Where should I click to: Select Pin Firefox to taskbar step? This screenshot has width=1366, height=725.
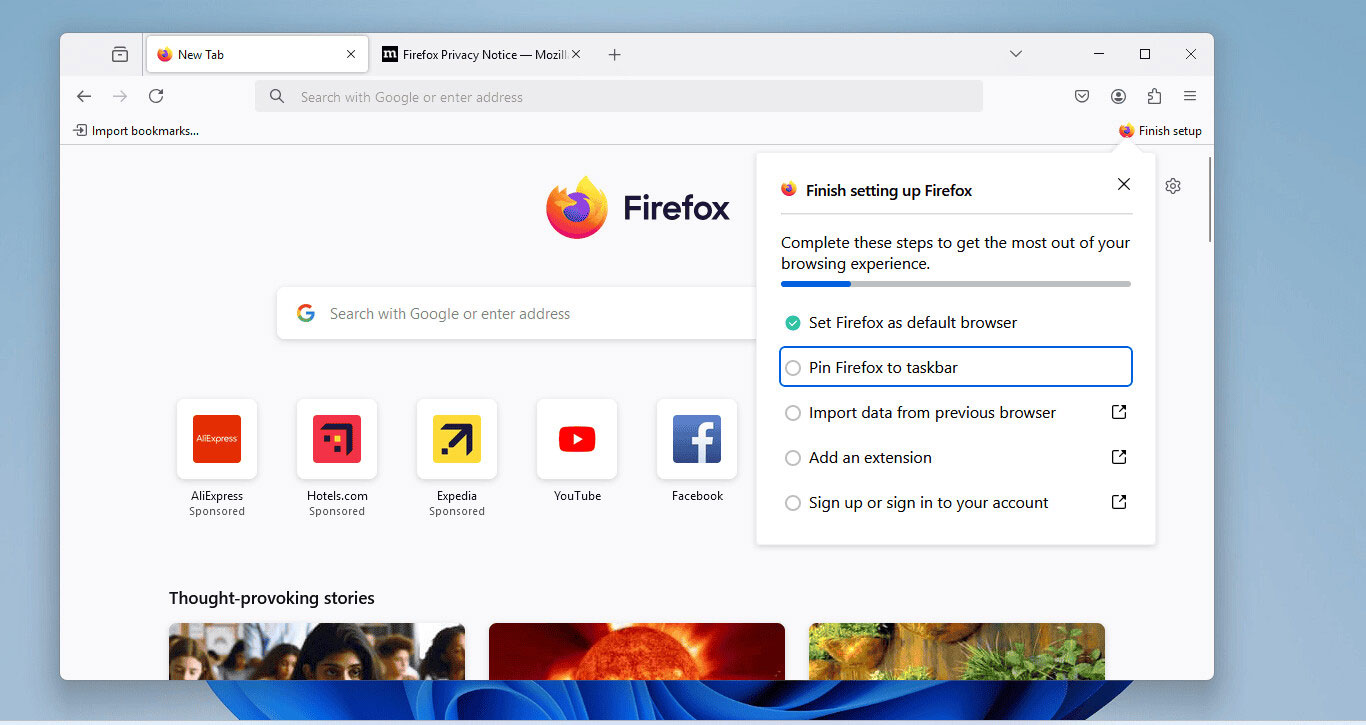click(x=955, y=367)
